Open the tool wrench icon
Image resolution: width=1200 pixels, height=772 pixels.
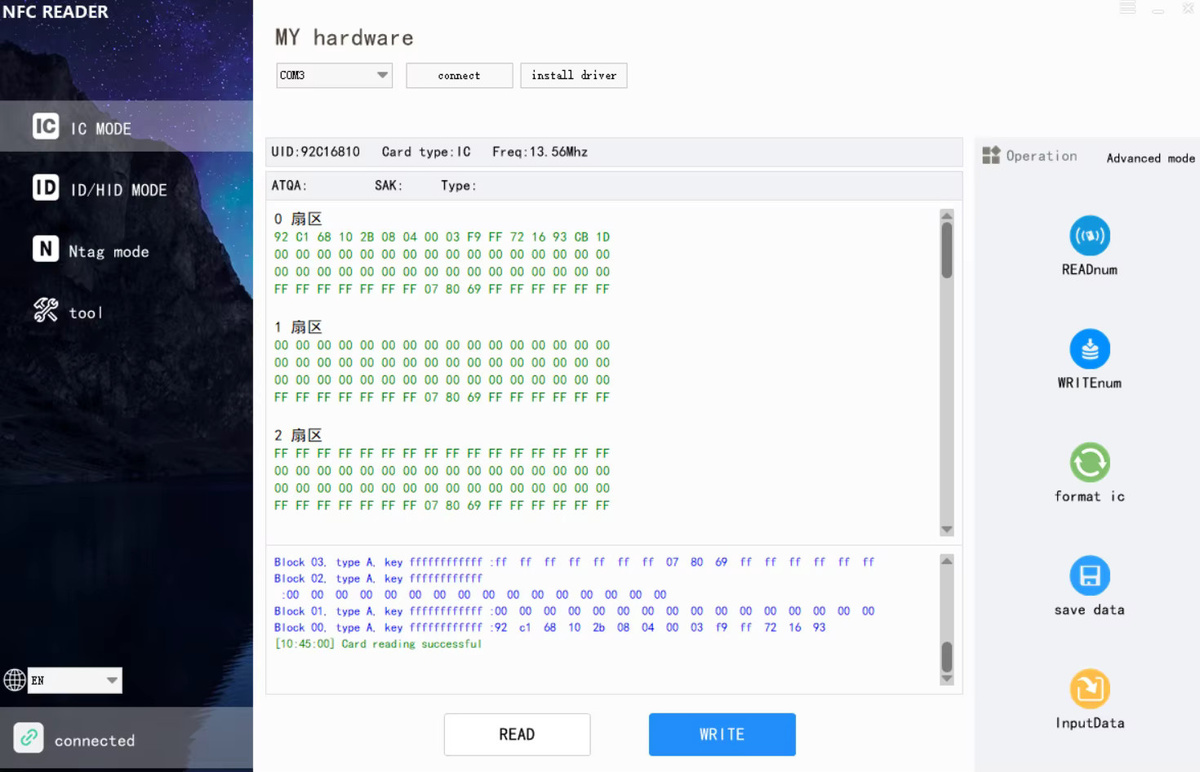pyautogui.click(x=45, y=310)
